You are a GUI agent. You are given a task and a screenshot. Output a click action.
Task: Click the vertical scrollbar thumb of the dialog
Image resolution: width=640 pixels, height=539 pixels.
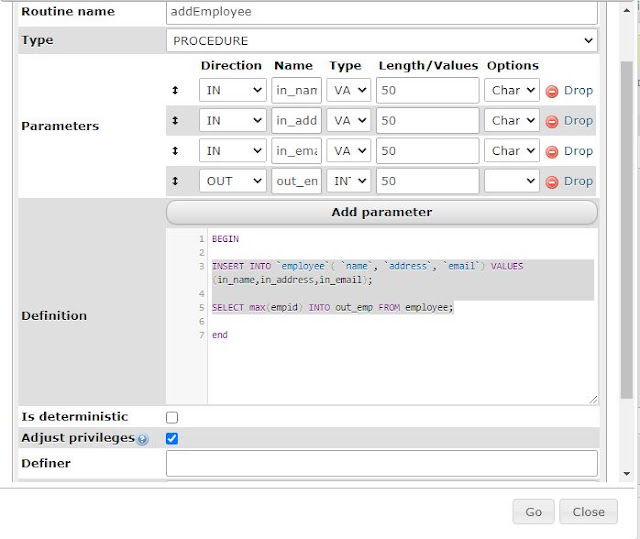point(627,230)
